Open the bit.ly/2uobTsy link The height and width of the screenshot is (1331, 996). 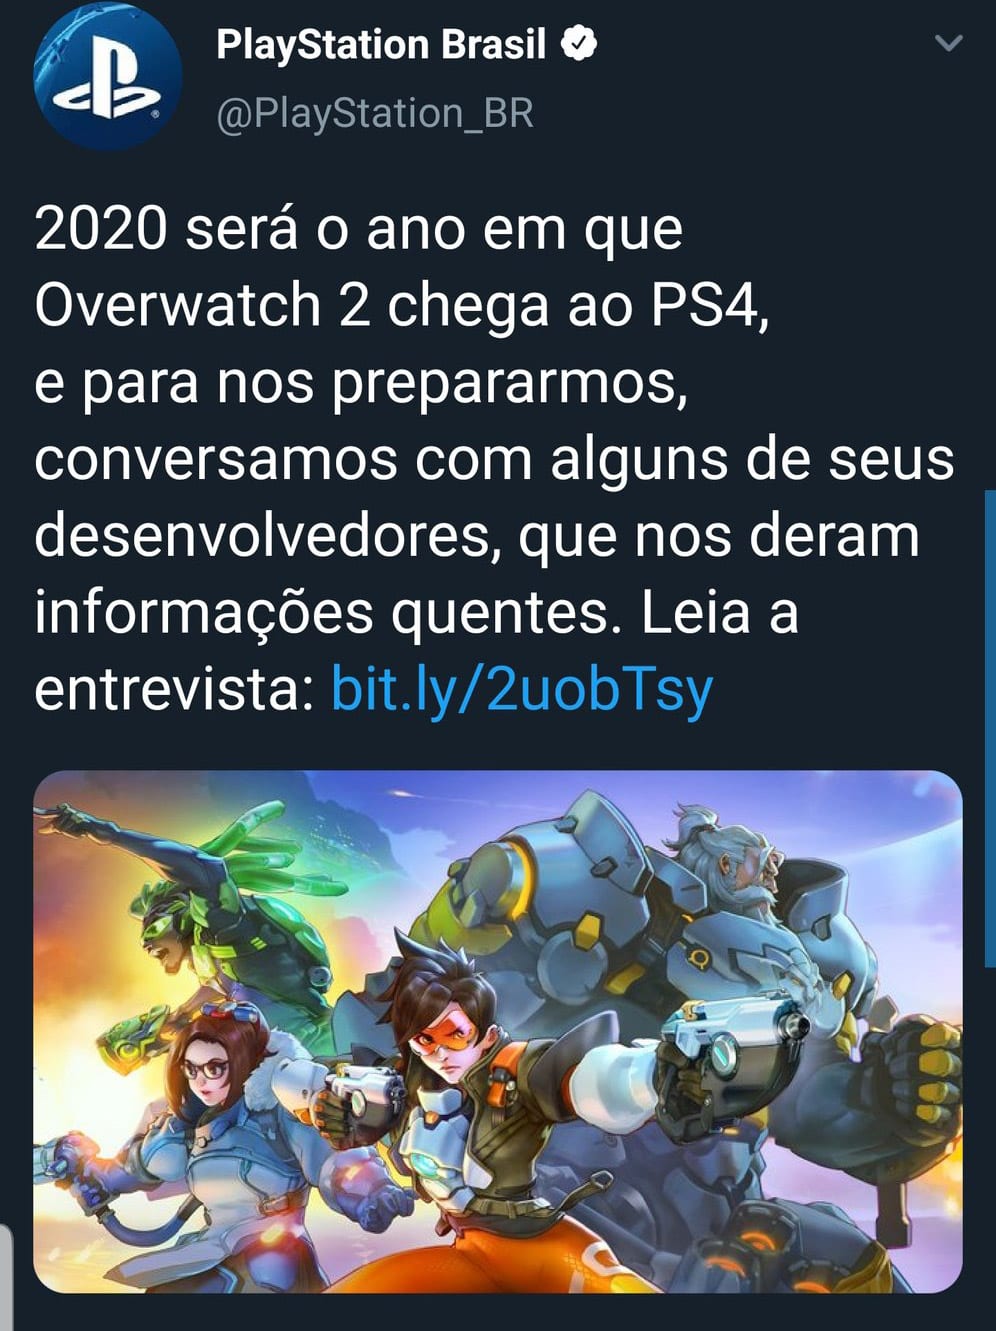(x=522, y=690)
